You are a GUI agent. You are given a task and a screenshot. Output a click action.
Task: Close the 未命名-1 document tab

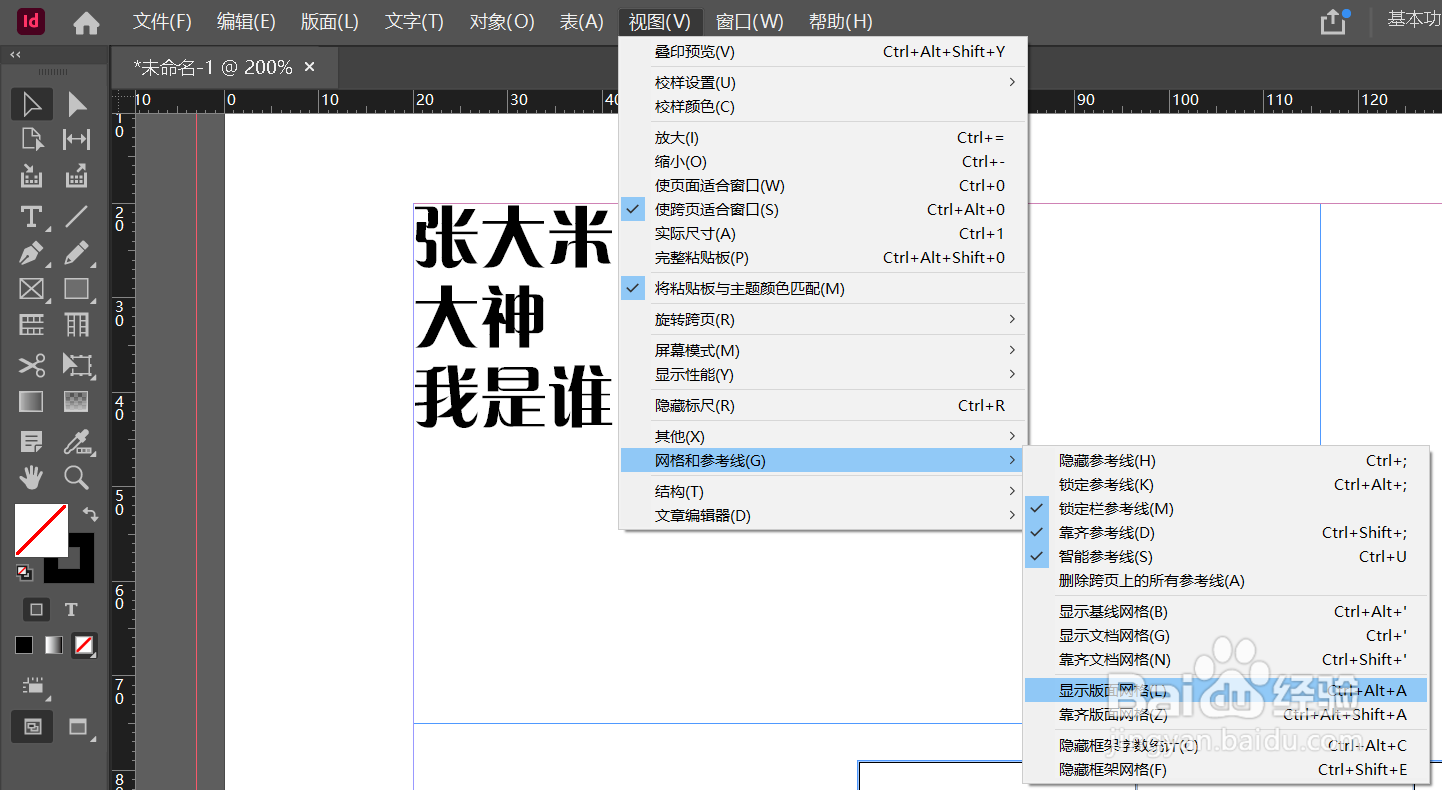coord(309,67)
